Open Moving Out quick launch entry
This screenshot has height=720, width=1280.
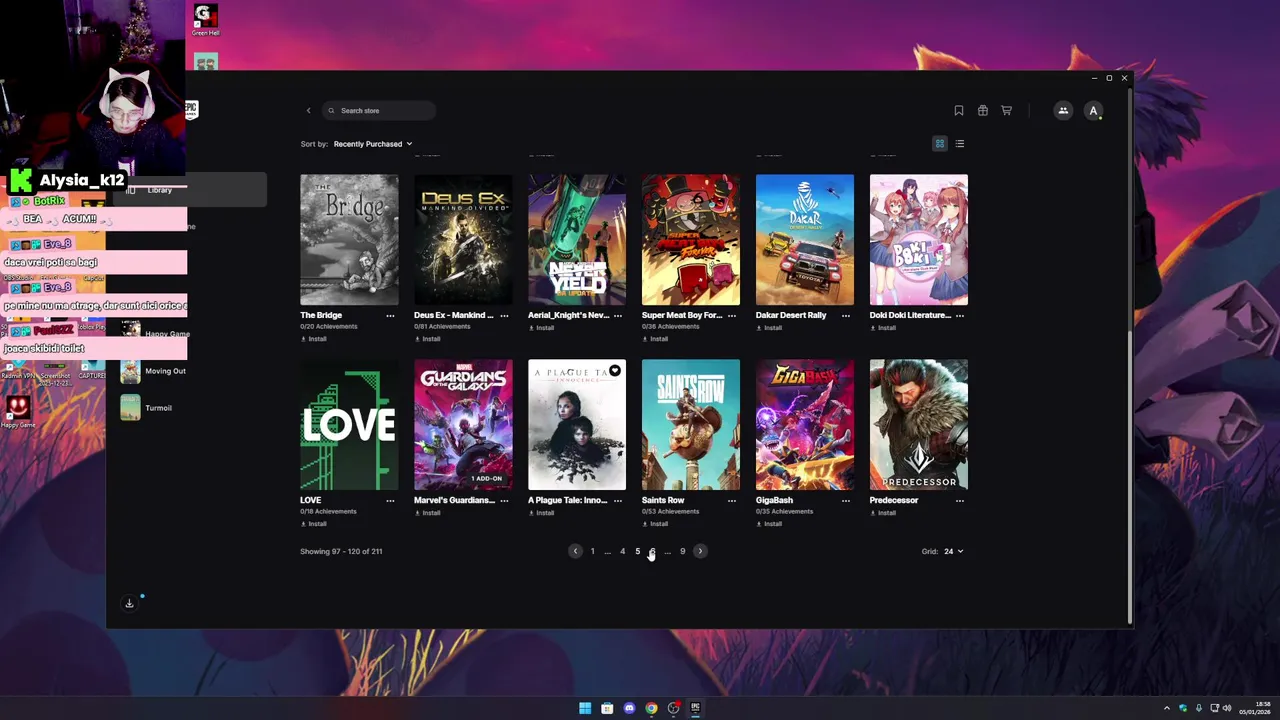pos(154,371)
